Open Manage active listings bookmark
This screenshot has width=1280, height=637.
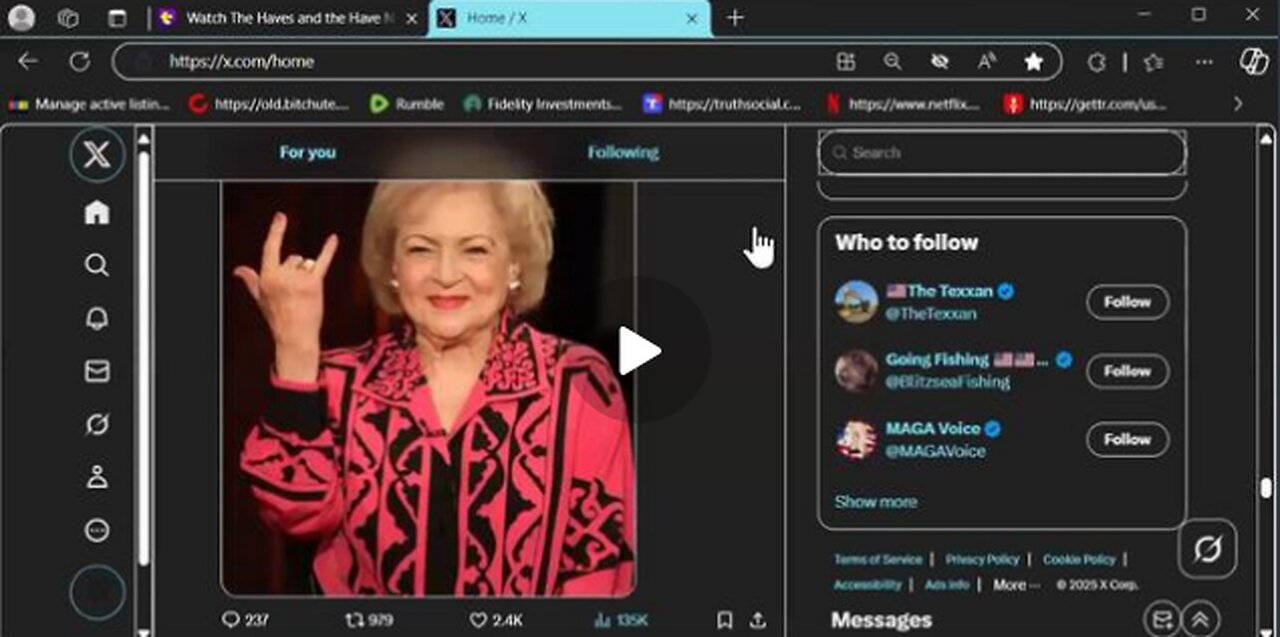[x=90, y=104]
